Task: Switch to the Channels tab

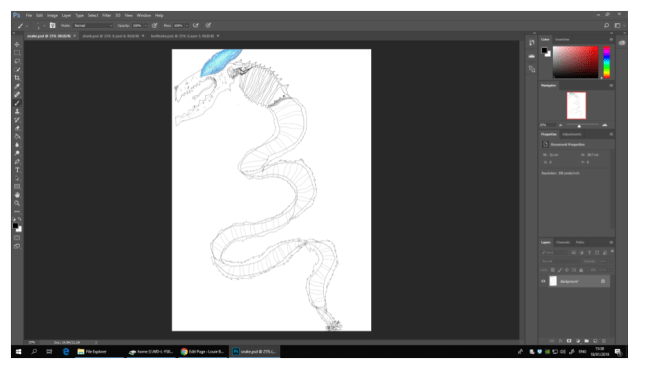Action: click(x=563, y=242)
